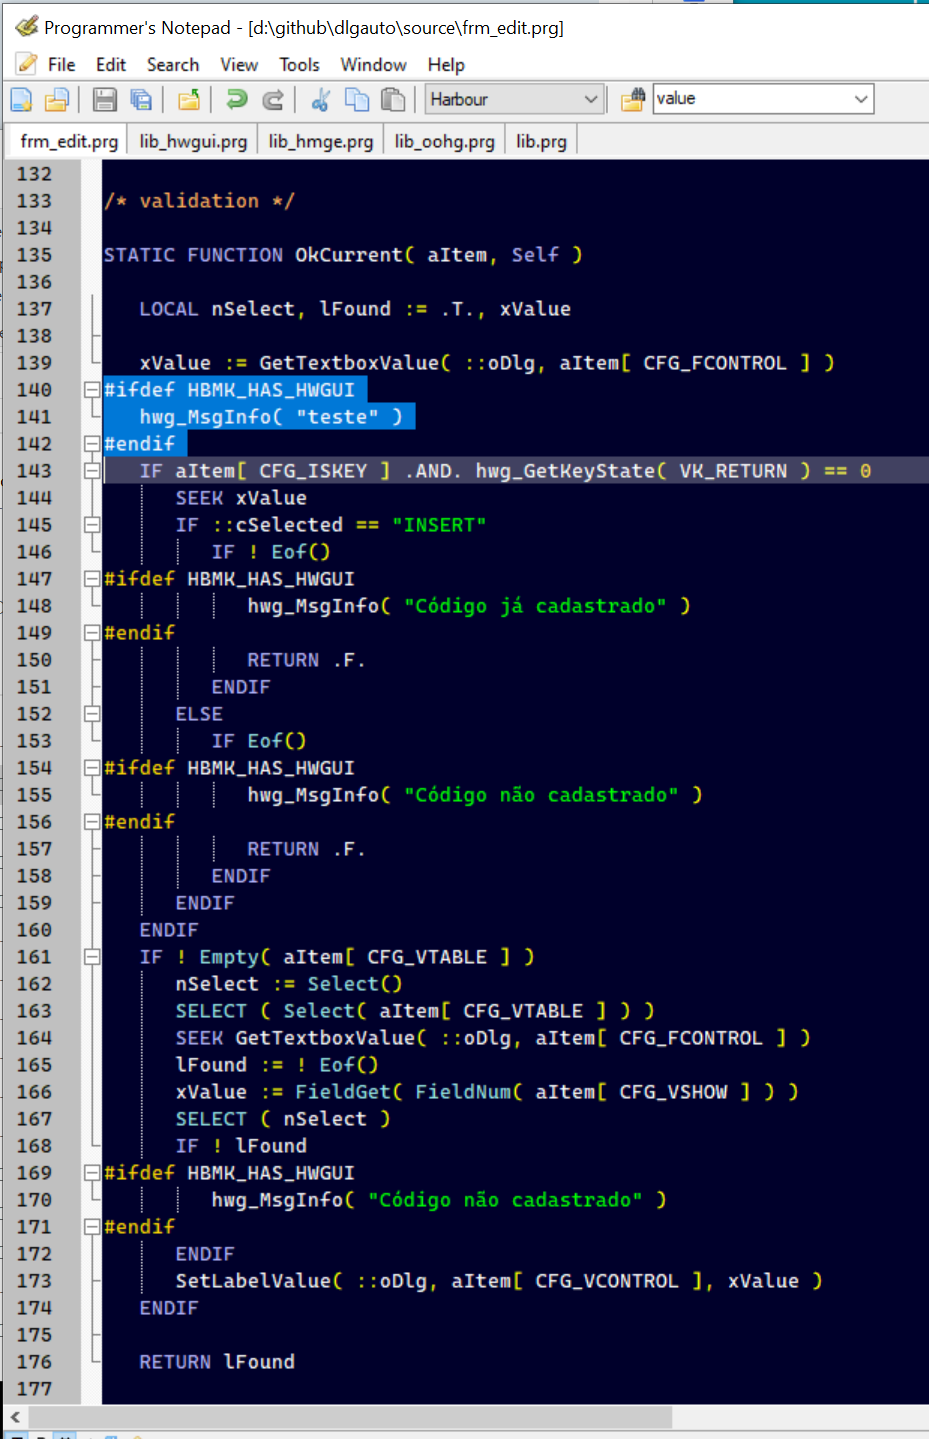Screen dimensions: 929x1439
Task: Click the Open file folder icon
Action: (57, 99)
